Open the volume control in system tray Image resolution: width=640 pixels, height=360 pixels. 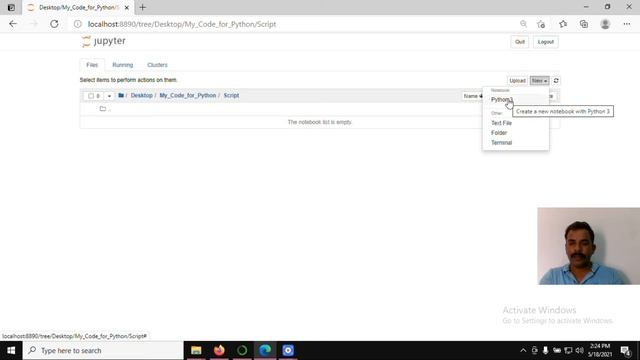tap(579, 351)
